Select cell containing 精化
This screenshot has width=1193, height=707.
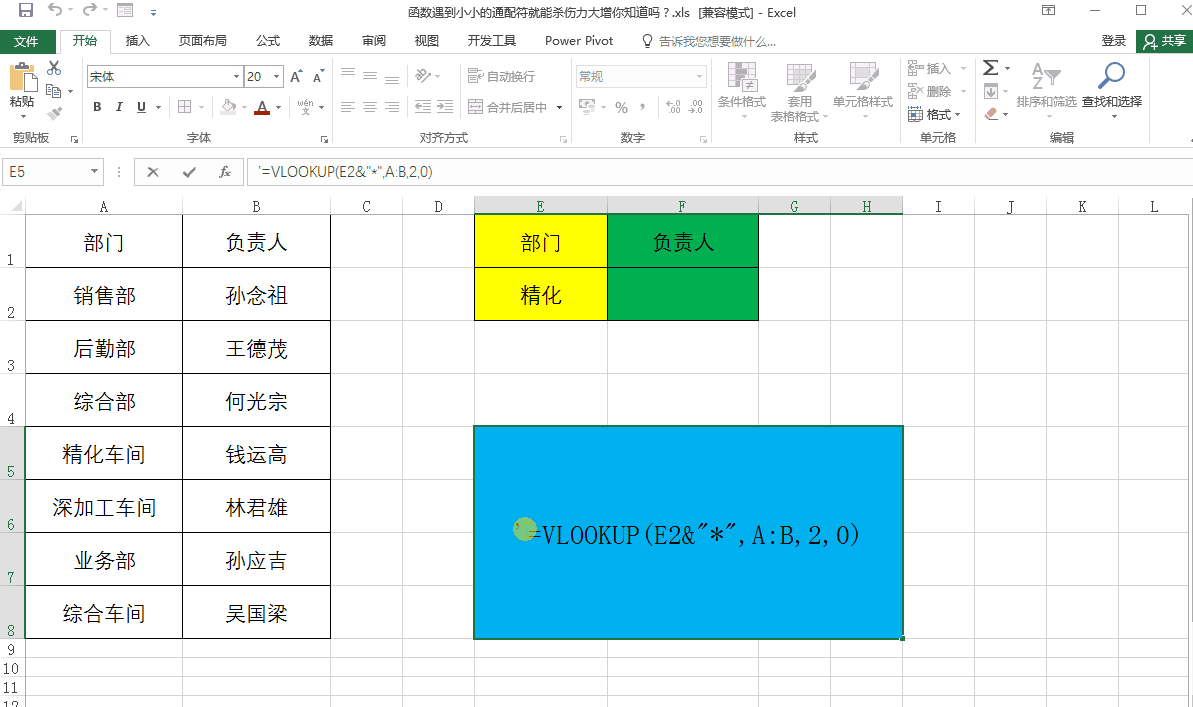pos(540,294)
